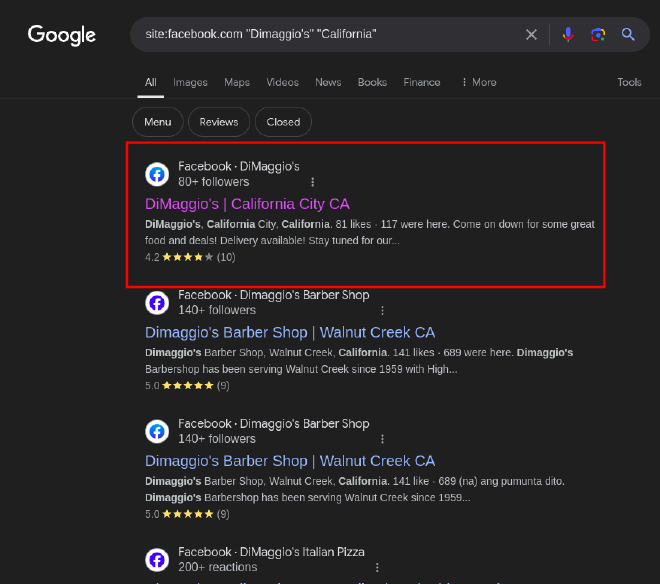Clear the search query with X
The height and width of the screenshot is (584, 660).
[531, 35]
